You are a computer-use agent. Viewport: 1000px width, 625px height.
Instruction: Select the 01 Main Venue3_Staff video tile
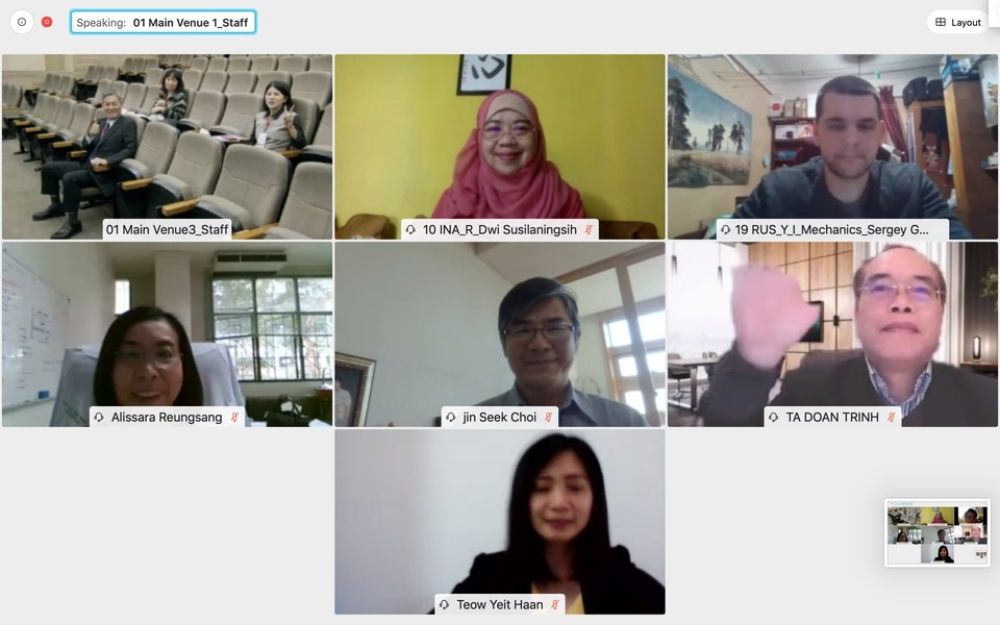[167, 147]
